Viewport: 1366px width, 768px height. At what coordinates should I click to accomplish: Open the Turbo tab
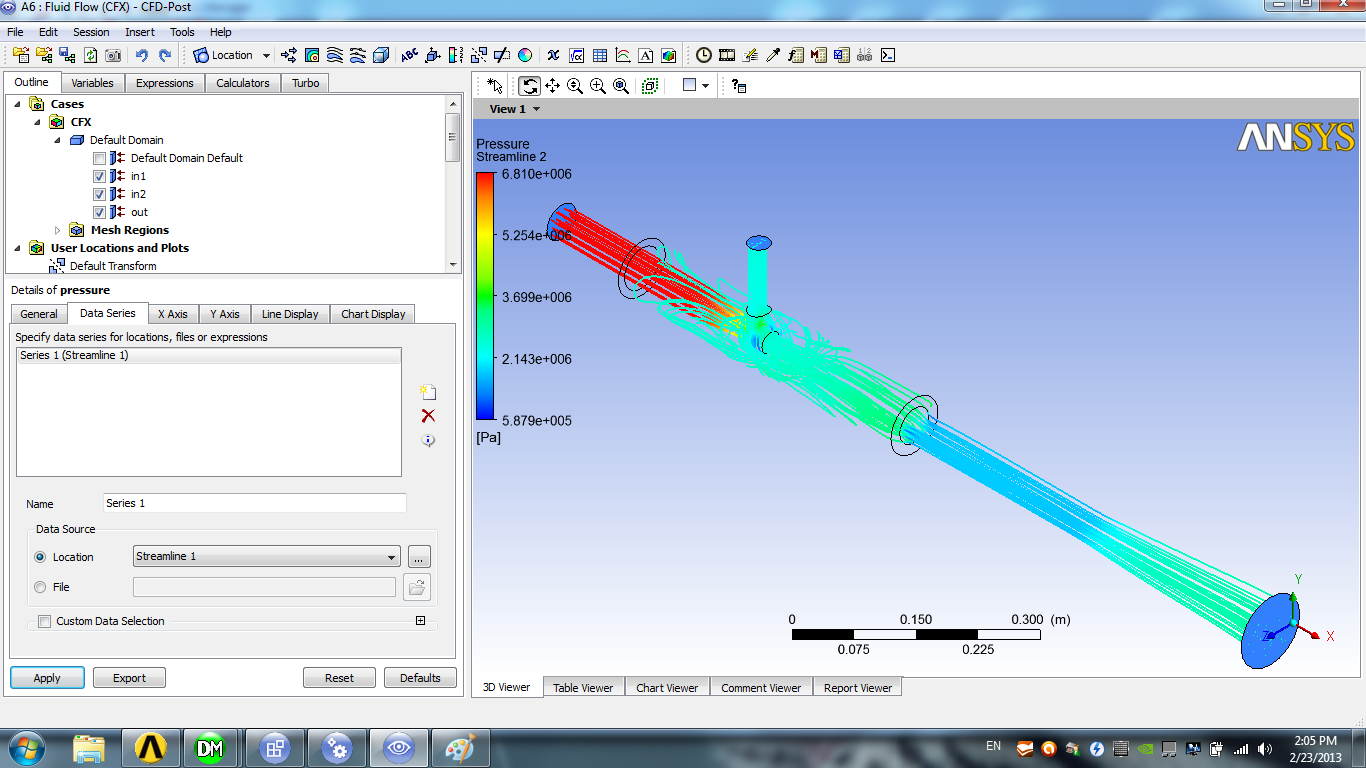click(x=306, y=83)
